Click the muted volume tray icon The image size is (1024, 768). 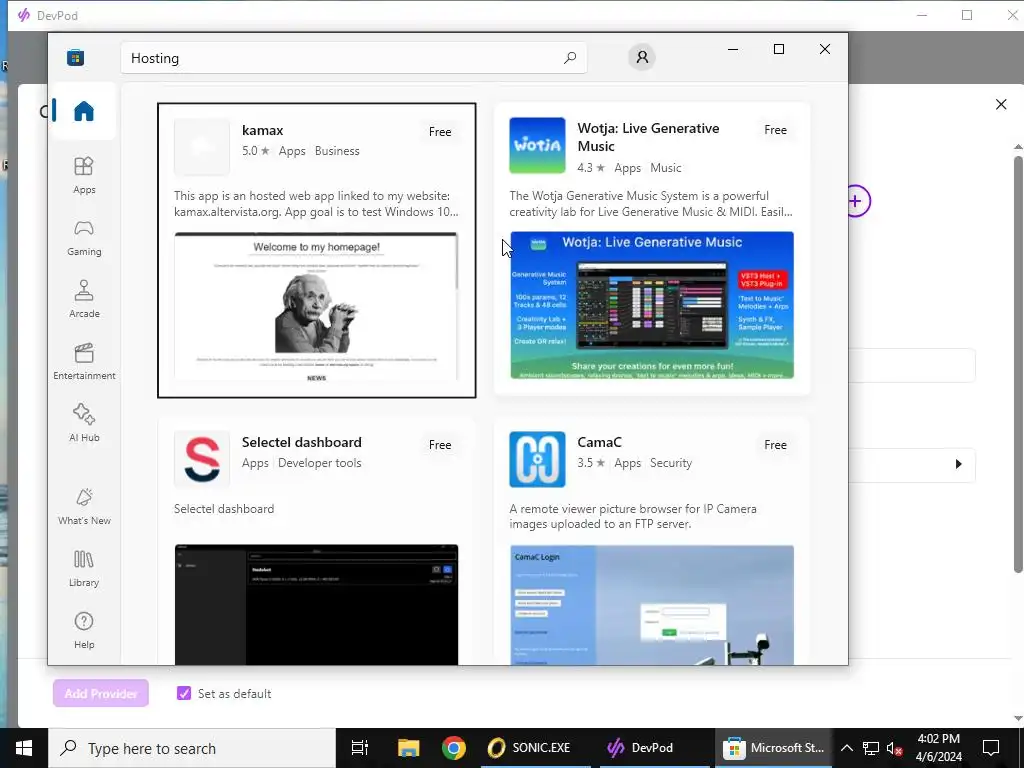pos(894,748)
